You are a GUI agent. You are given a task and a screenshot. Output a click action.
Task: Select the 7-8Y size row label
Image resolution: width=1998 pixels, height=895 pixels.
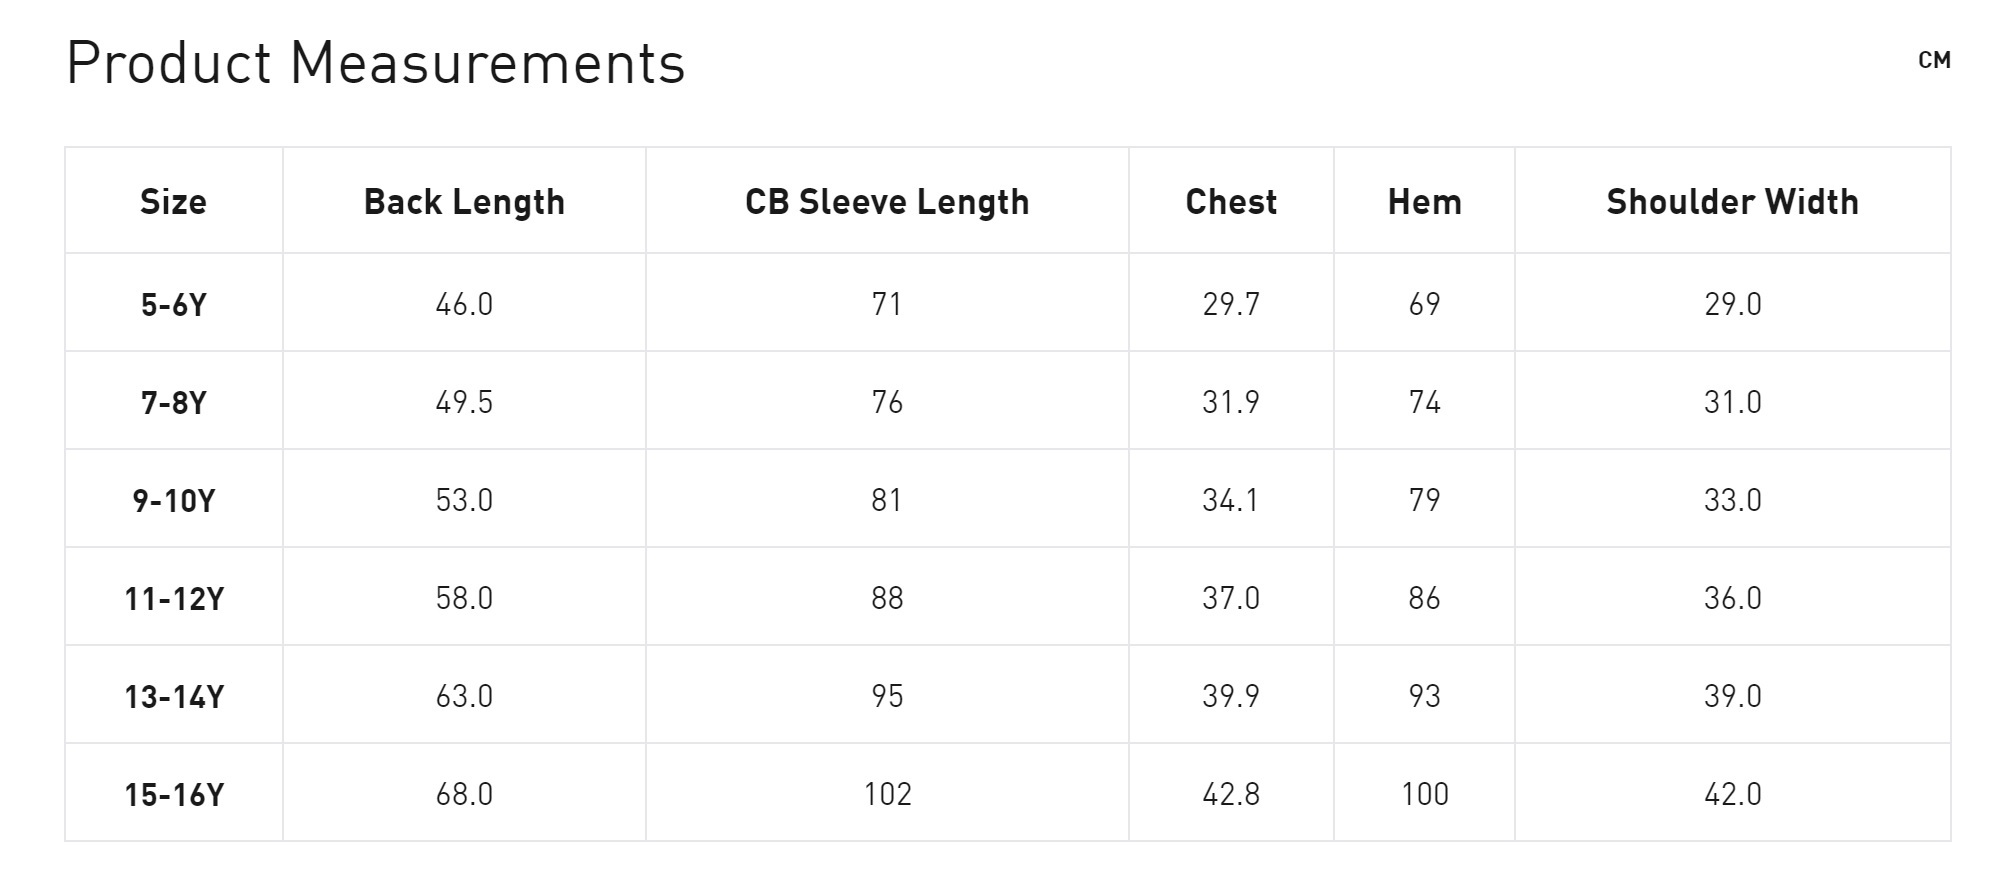click(x=174, y=402)
